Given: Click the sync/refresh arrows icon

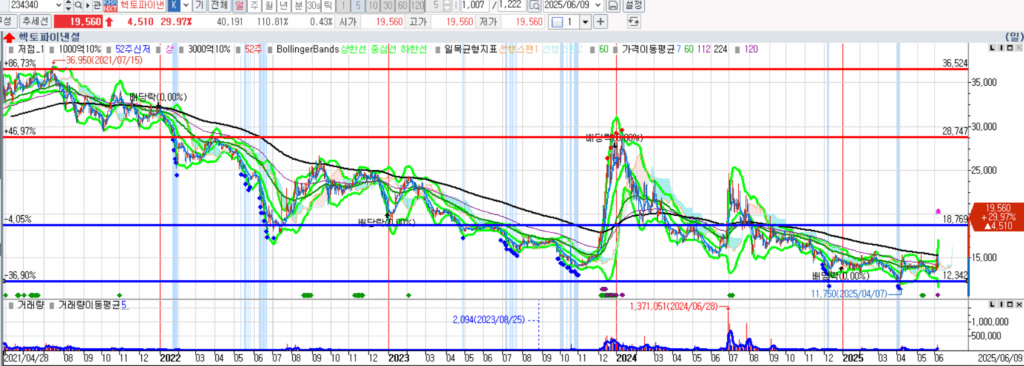Looking at the screenshot, I should [x=633, y=22].
